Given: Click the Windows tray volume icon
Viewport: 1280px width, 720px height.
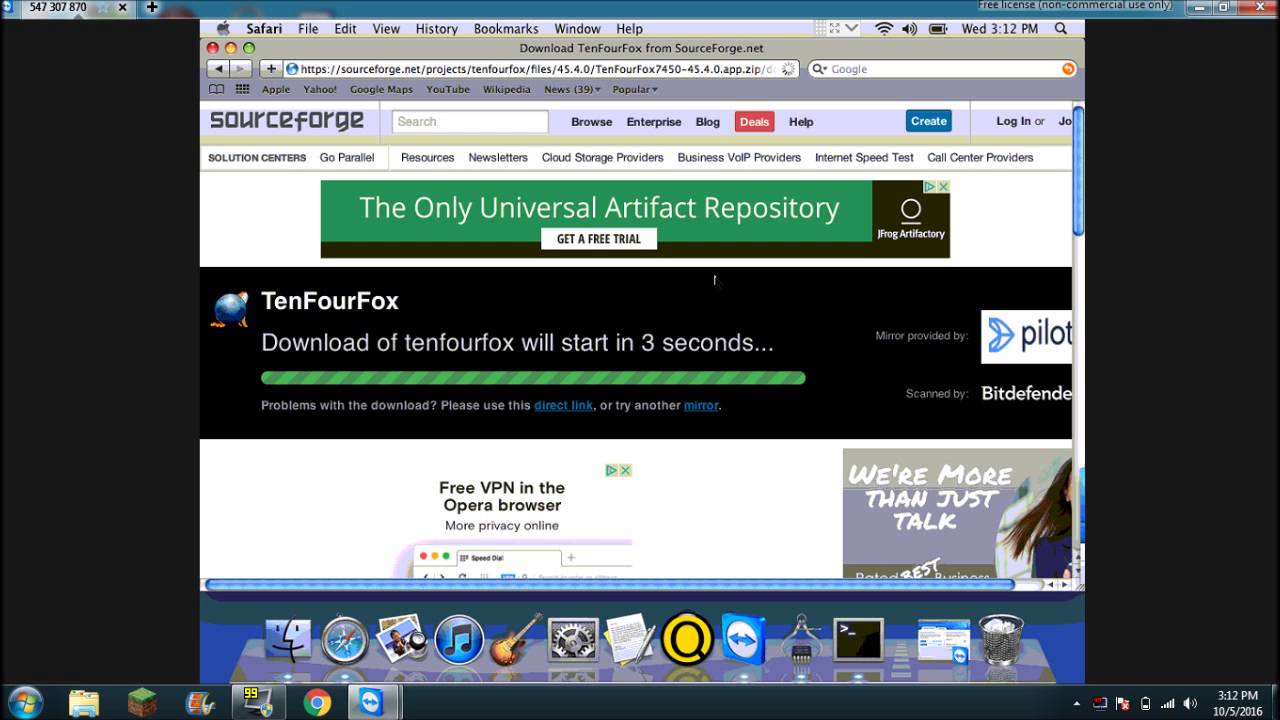Looking at the screenshot, I should point(1190,703).
